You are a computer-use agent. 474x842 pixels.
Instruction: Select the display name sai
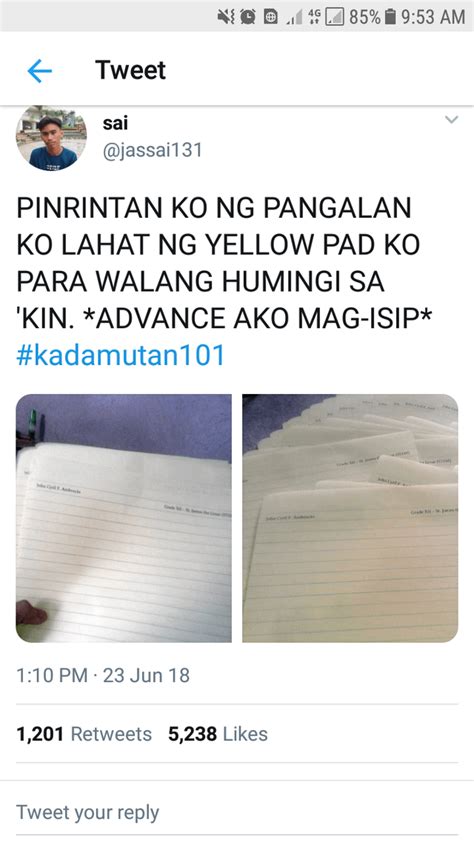click(115, 123)
